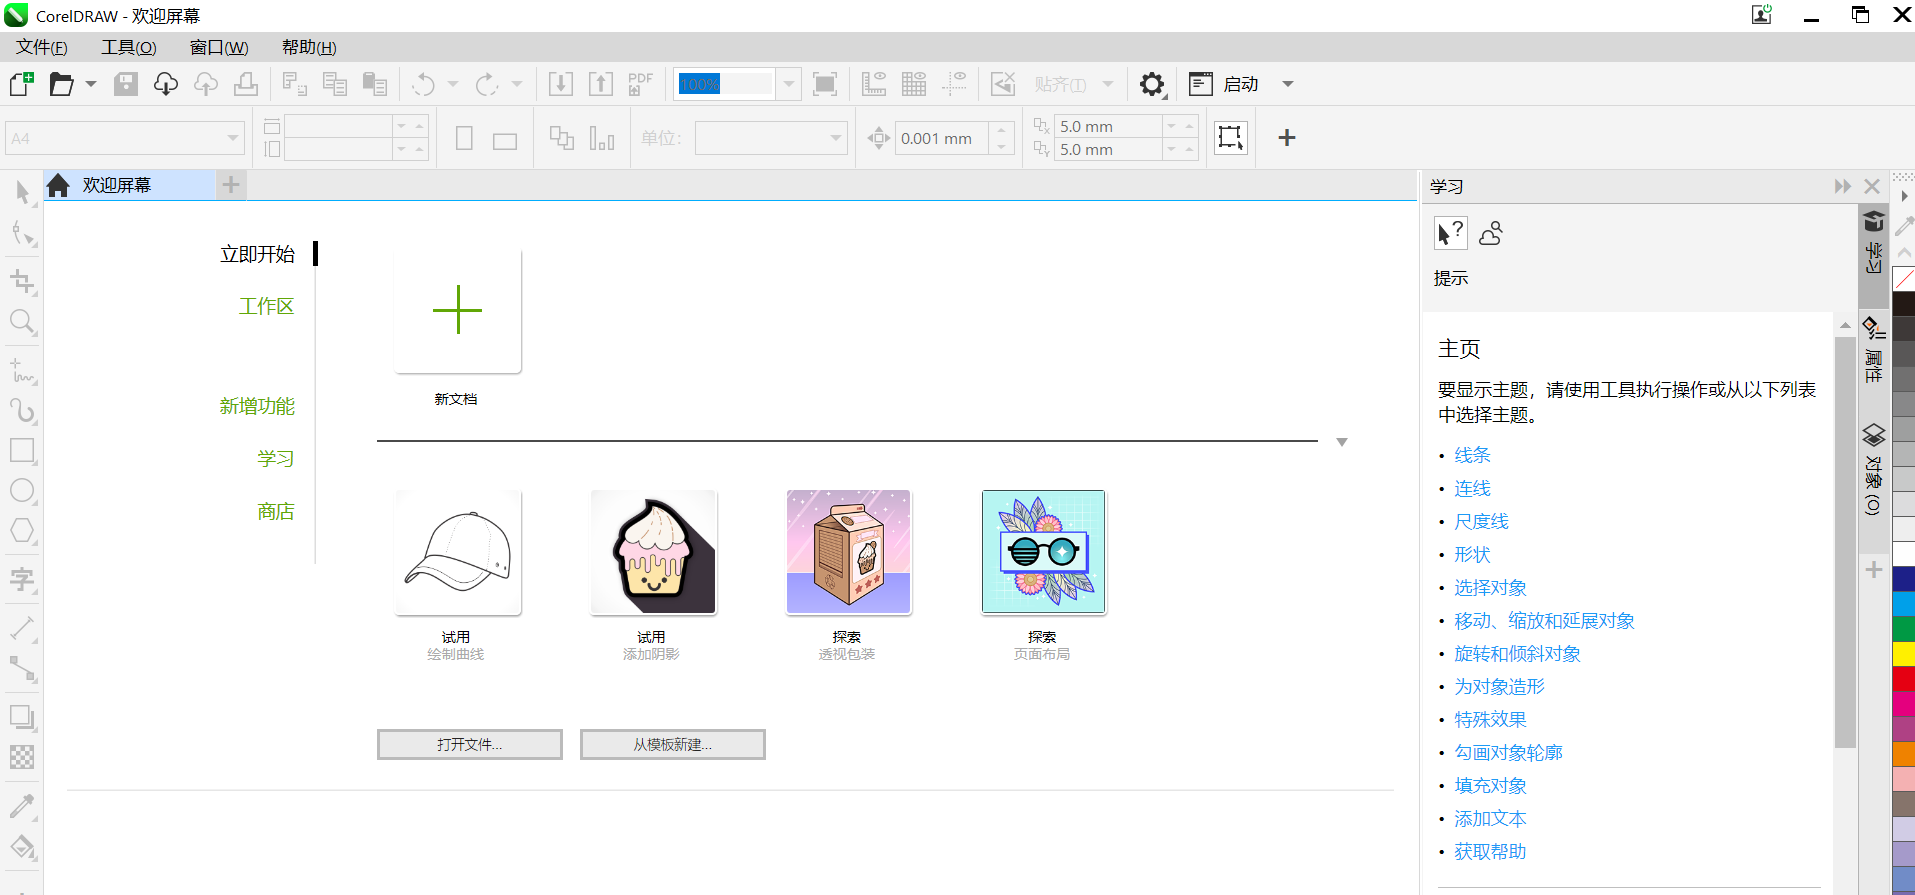Click the New Document toolbar icon
Image resolution: width=1915 pixels, height=895 pixels.
21,84
